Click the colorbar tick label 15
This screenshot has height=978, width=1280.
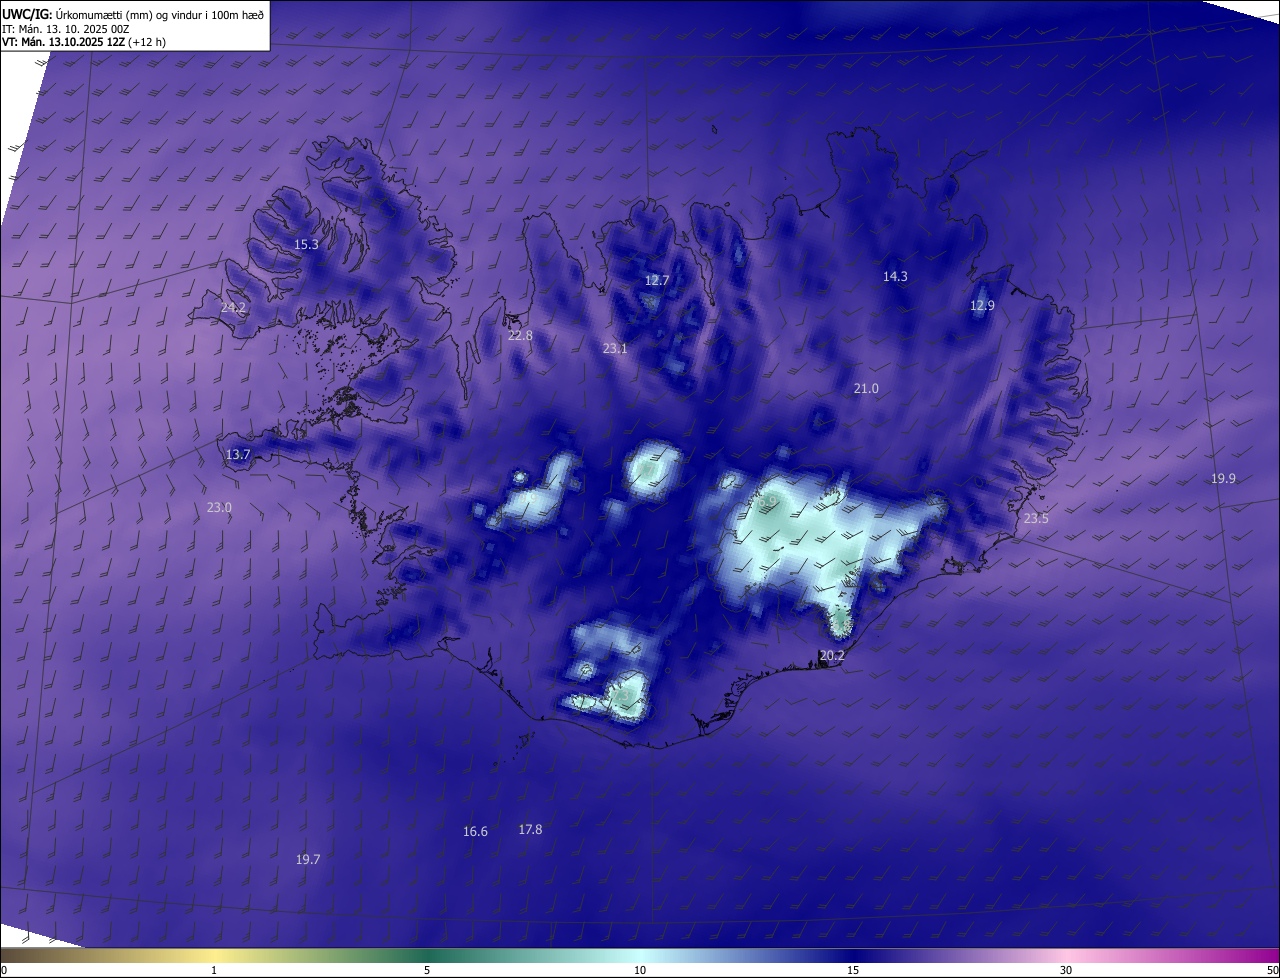point(853,970)
